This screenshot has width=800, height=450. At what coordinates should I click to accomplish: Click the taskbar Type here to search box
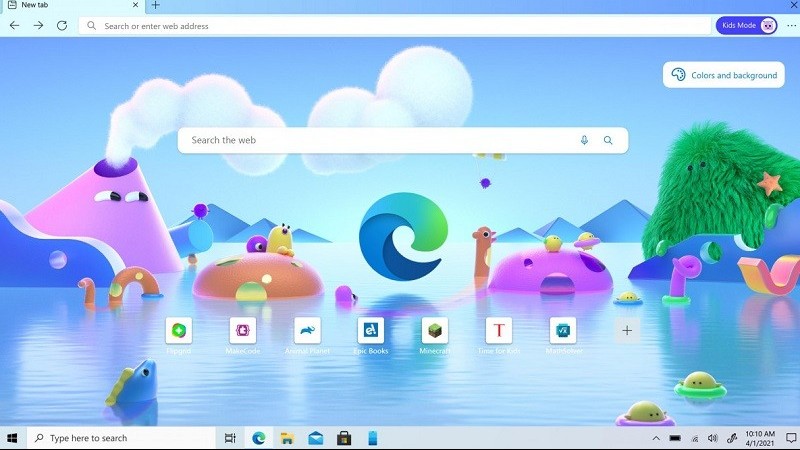[121, 438]
